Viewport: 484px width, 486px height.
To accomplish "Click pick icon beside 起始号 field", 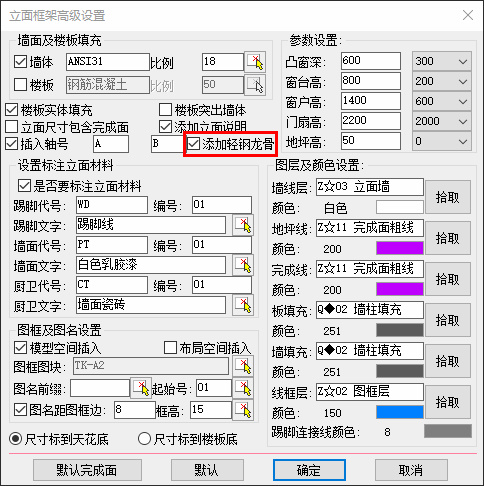I will coord(243,388).
